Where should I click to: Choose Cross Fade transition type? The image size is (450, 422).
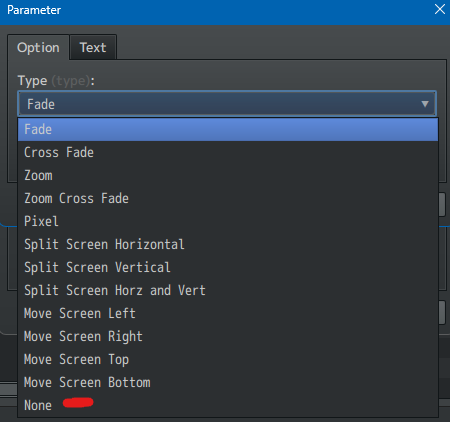pos(228,152)
